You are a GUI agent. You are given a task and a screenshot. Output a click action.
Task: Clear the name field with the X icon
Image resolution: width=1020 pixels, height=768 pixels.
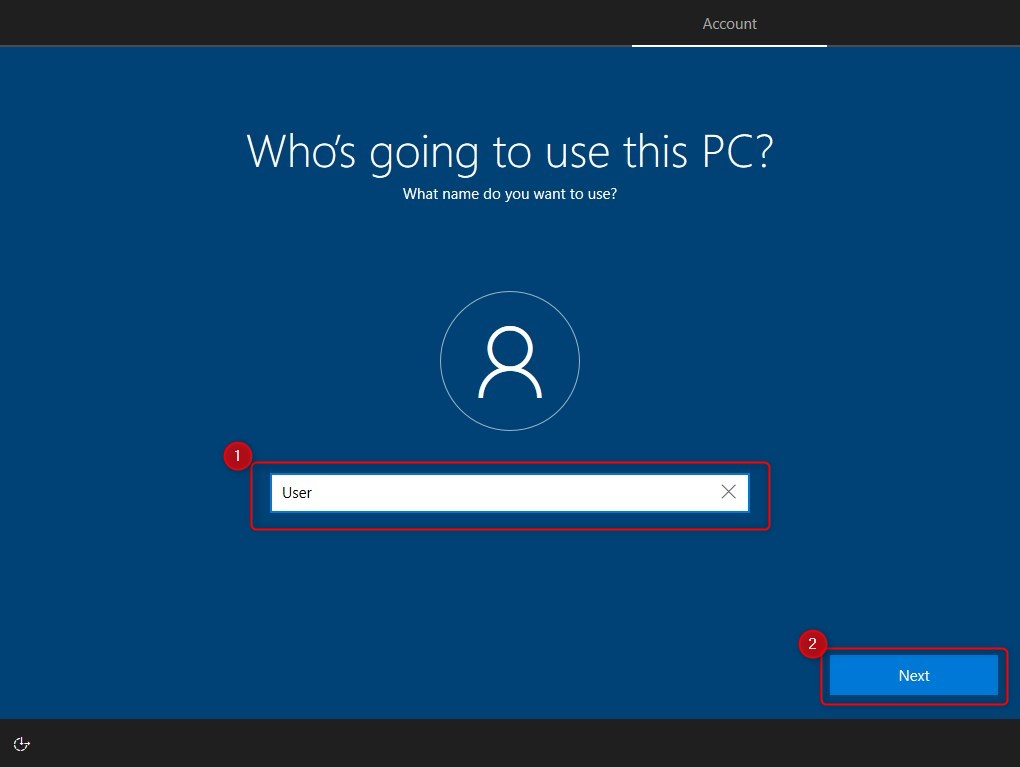729,492
